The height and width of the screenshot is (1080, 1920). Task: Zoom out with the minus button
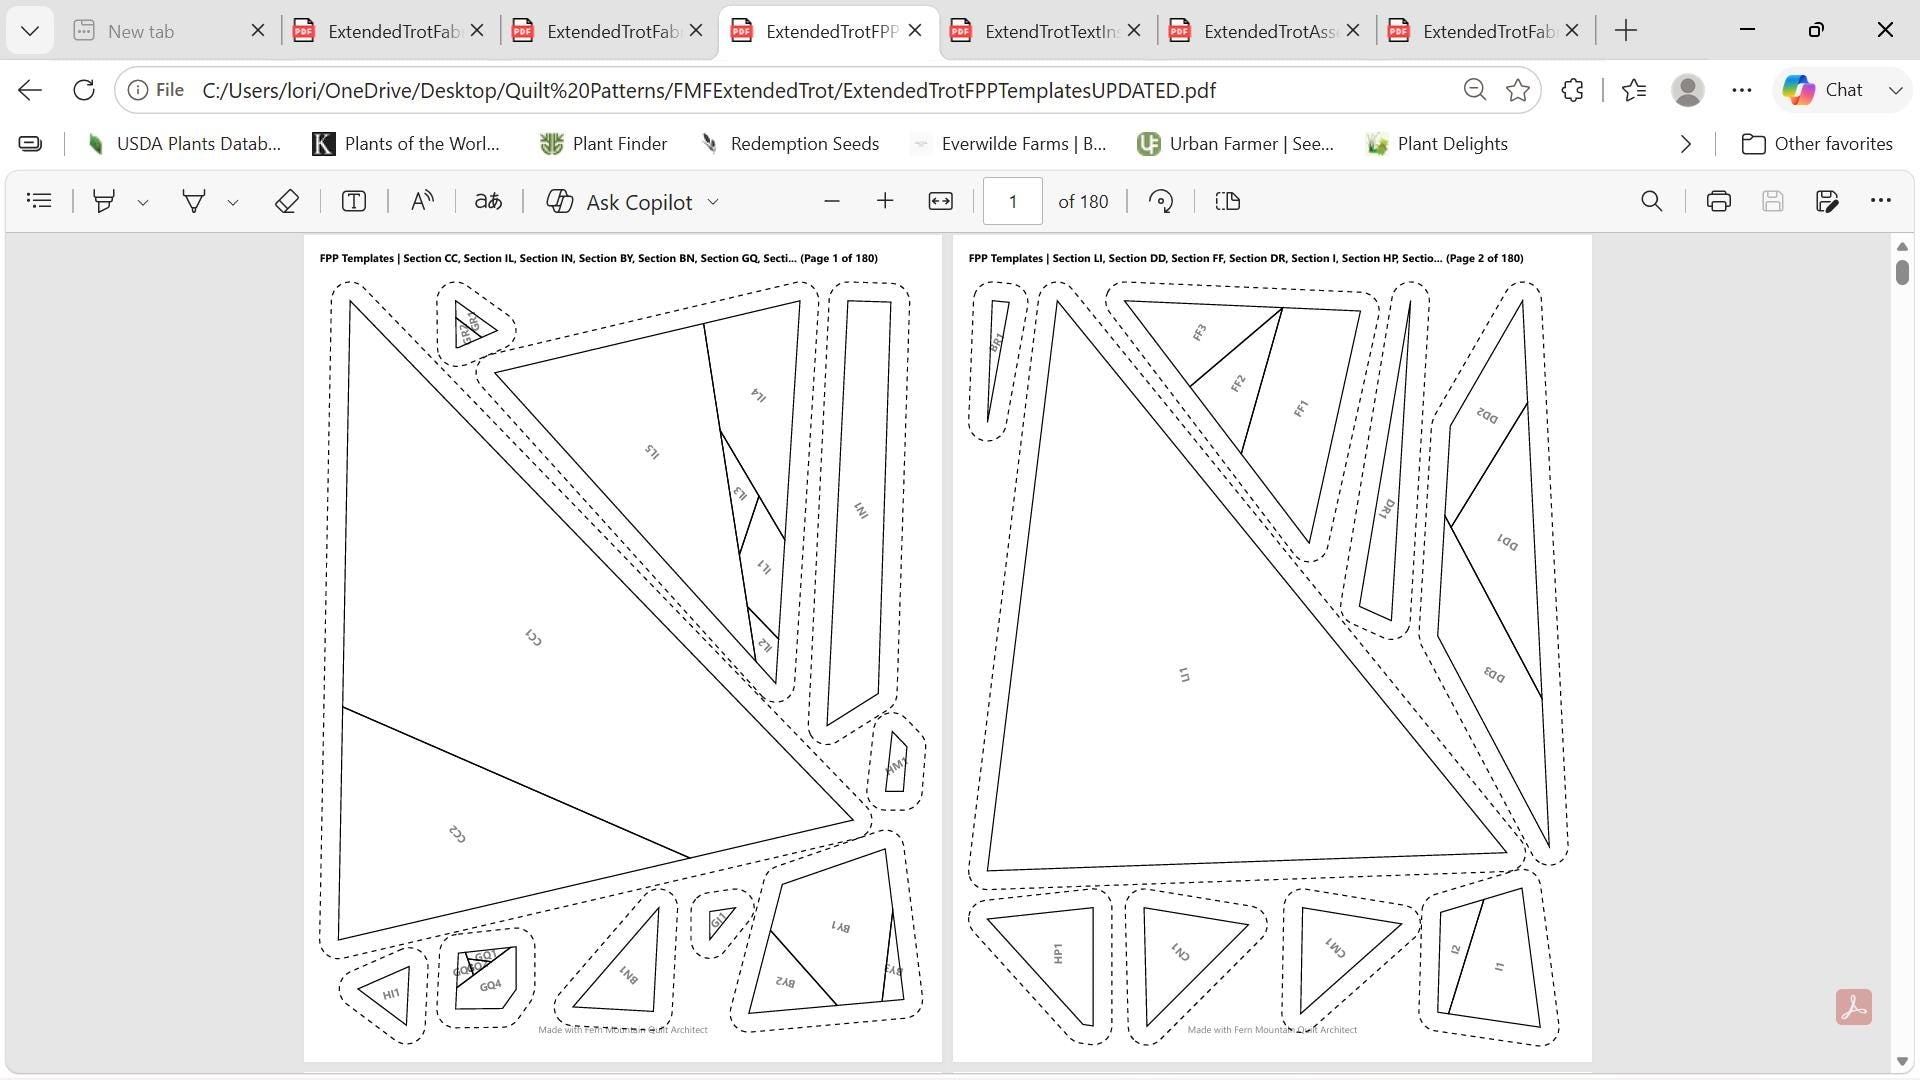832,201
